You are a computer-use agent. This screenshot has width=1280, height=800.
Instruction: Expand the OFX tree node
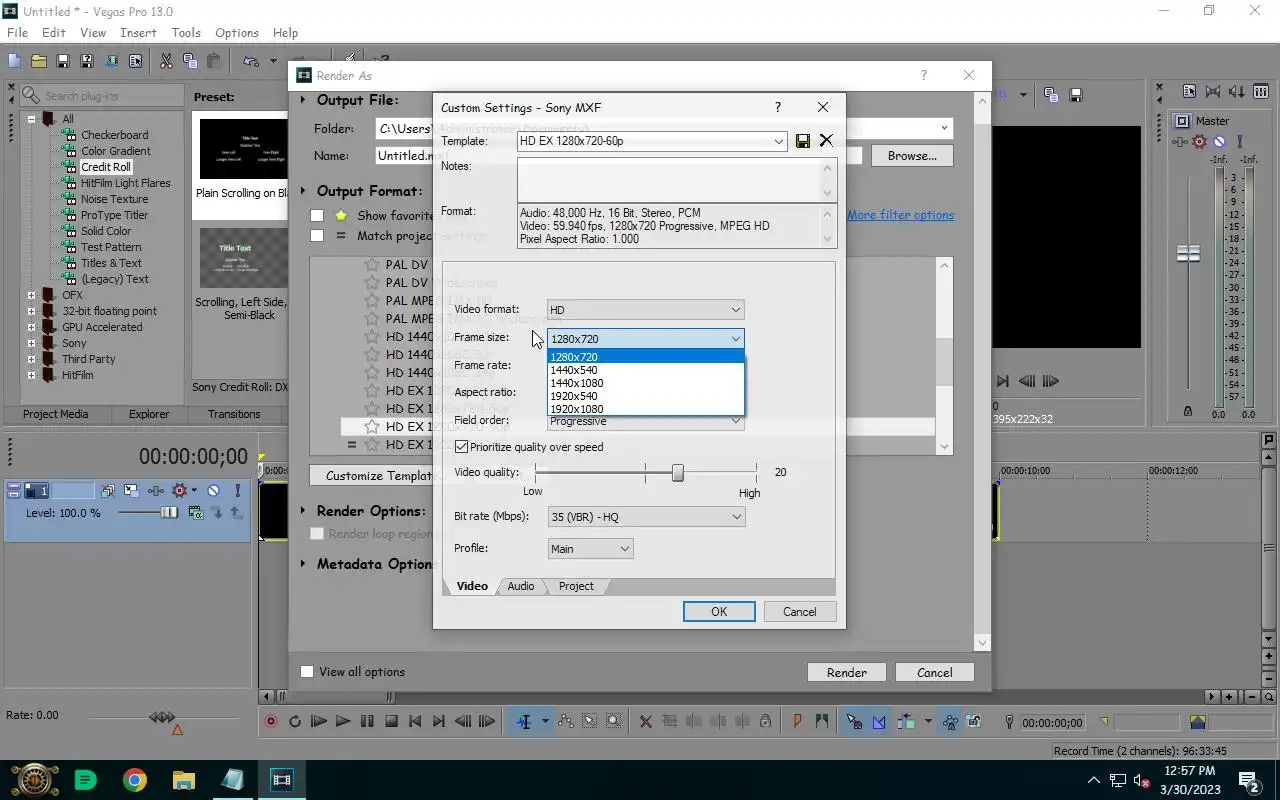click(31, 295)
